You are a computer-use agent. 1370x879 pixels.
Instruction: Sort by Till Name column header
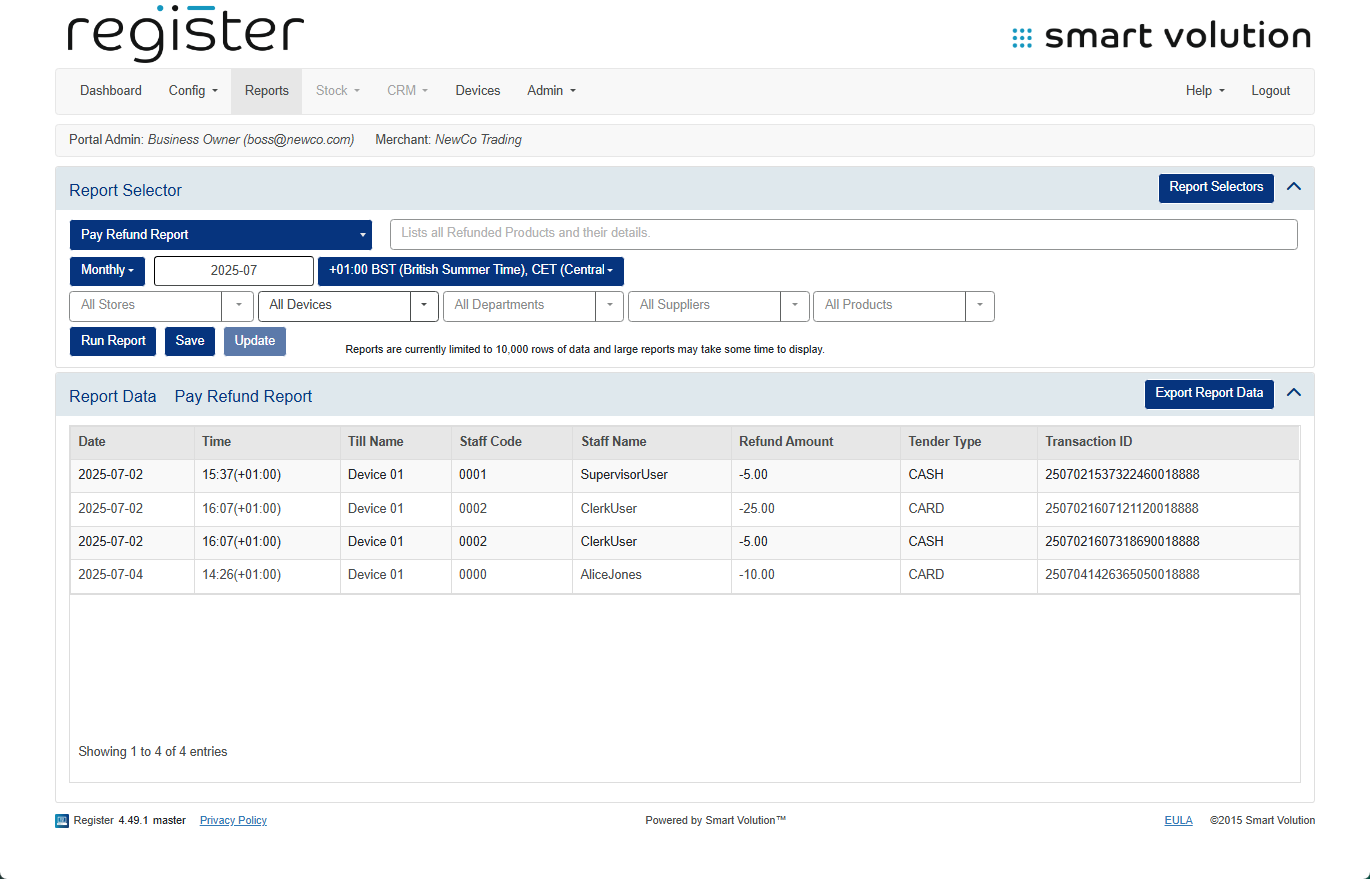coord(396,442)
